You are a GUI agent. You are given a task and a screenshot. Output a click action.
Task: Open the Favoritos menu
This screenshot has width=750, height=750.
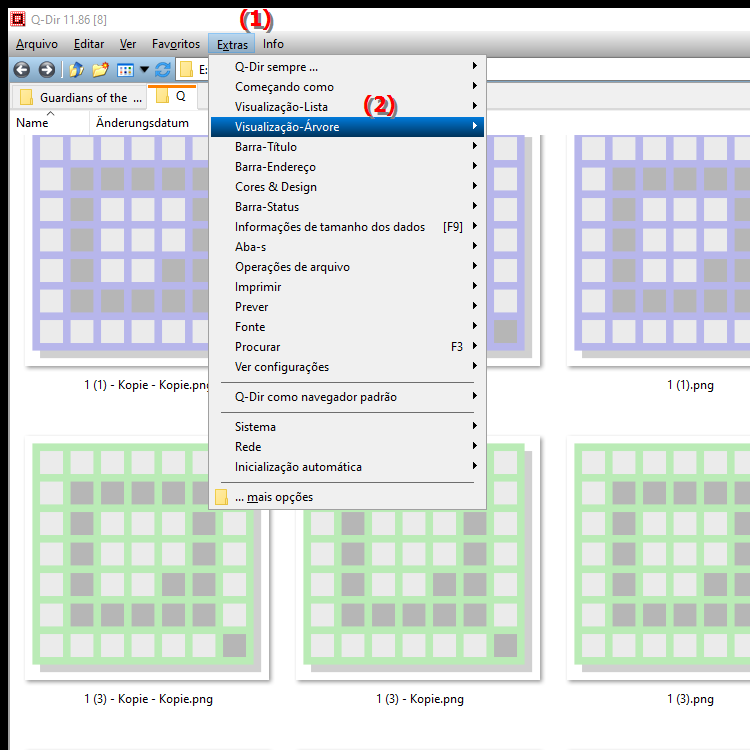point(176,44)
